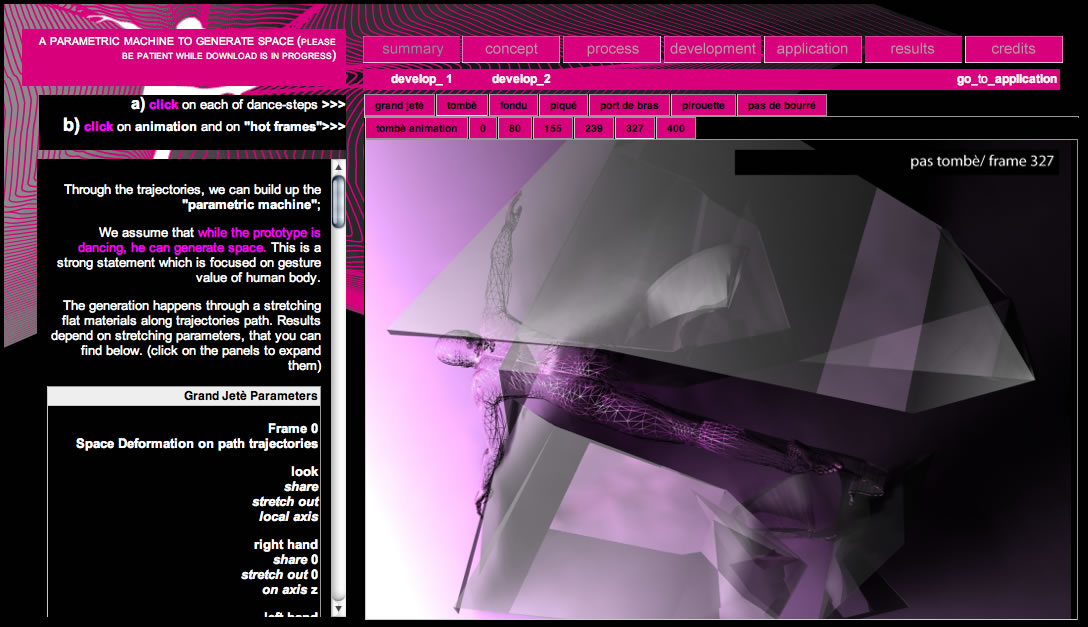Click the text panel scrollbar down arrow
Screen dimensions: 1088x627
point(338,607)
